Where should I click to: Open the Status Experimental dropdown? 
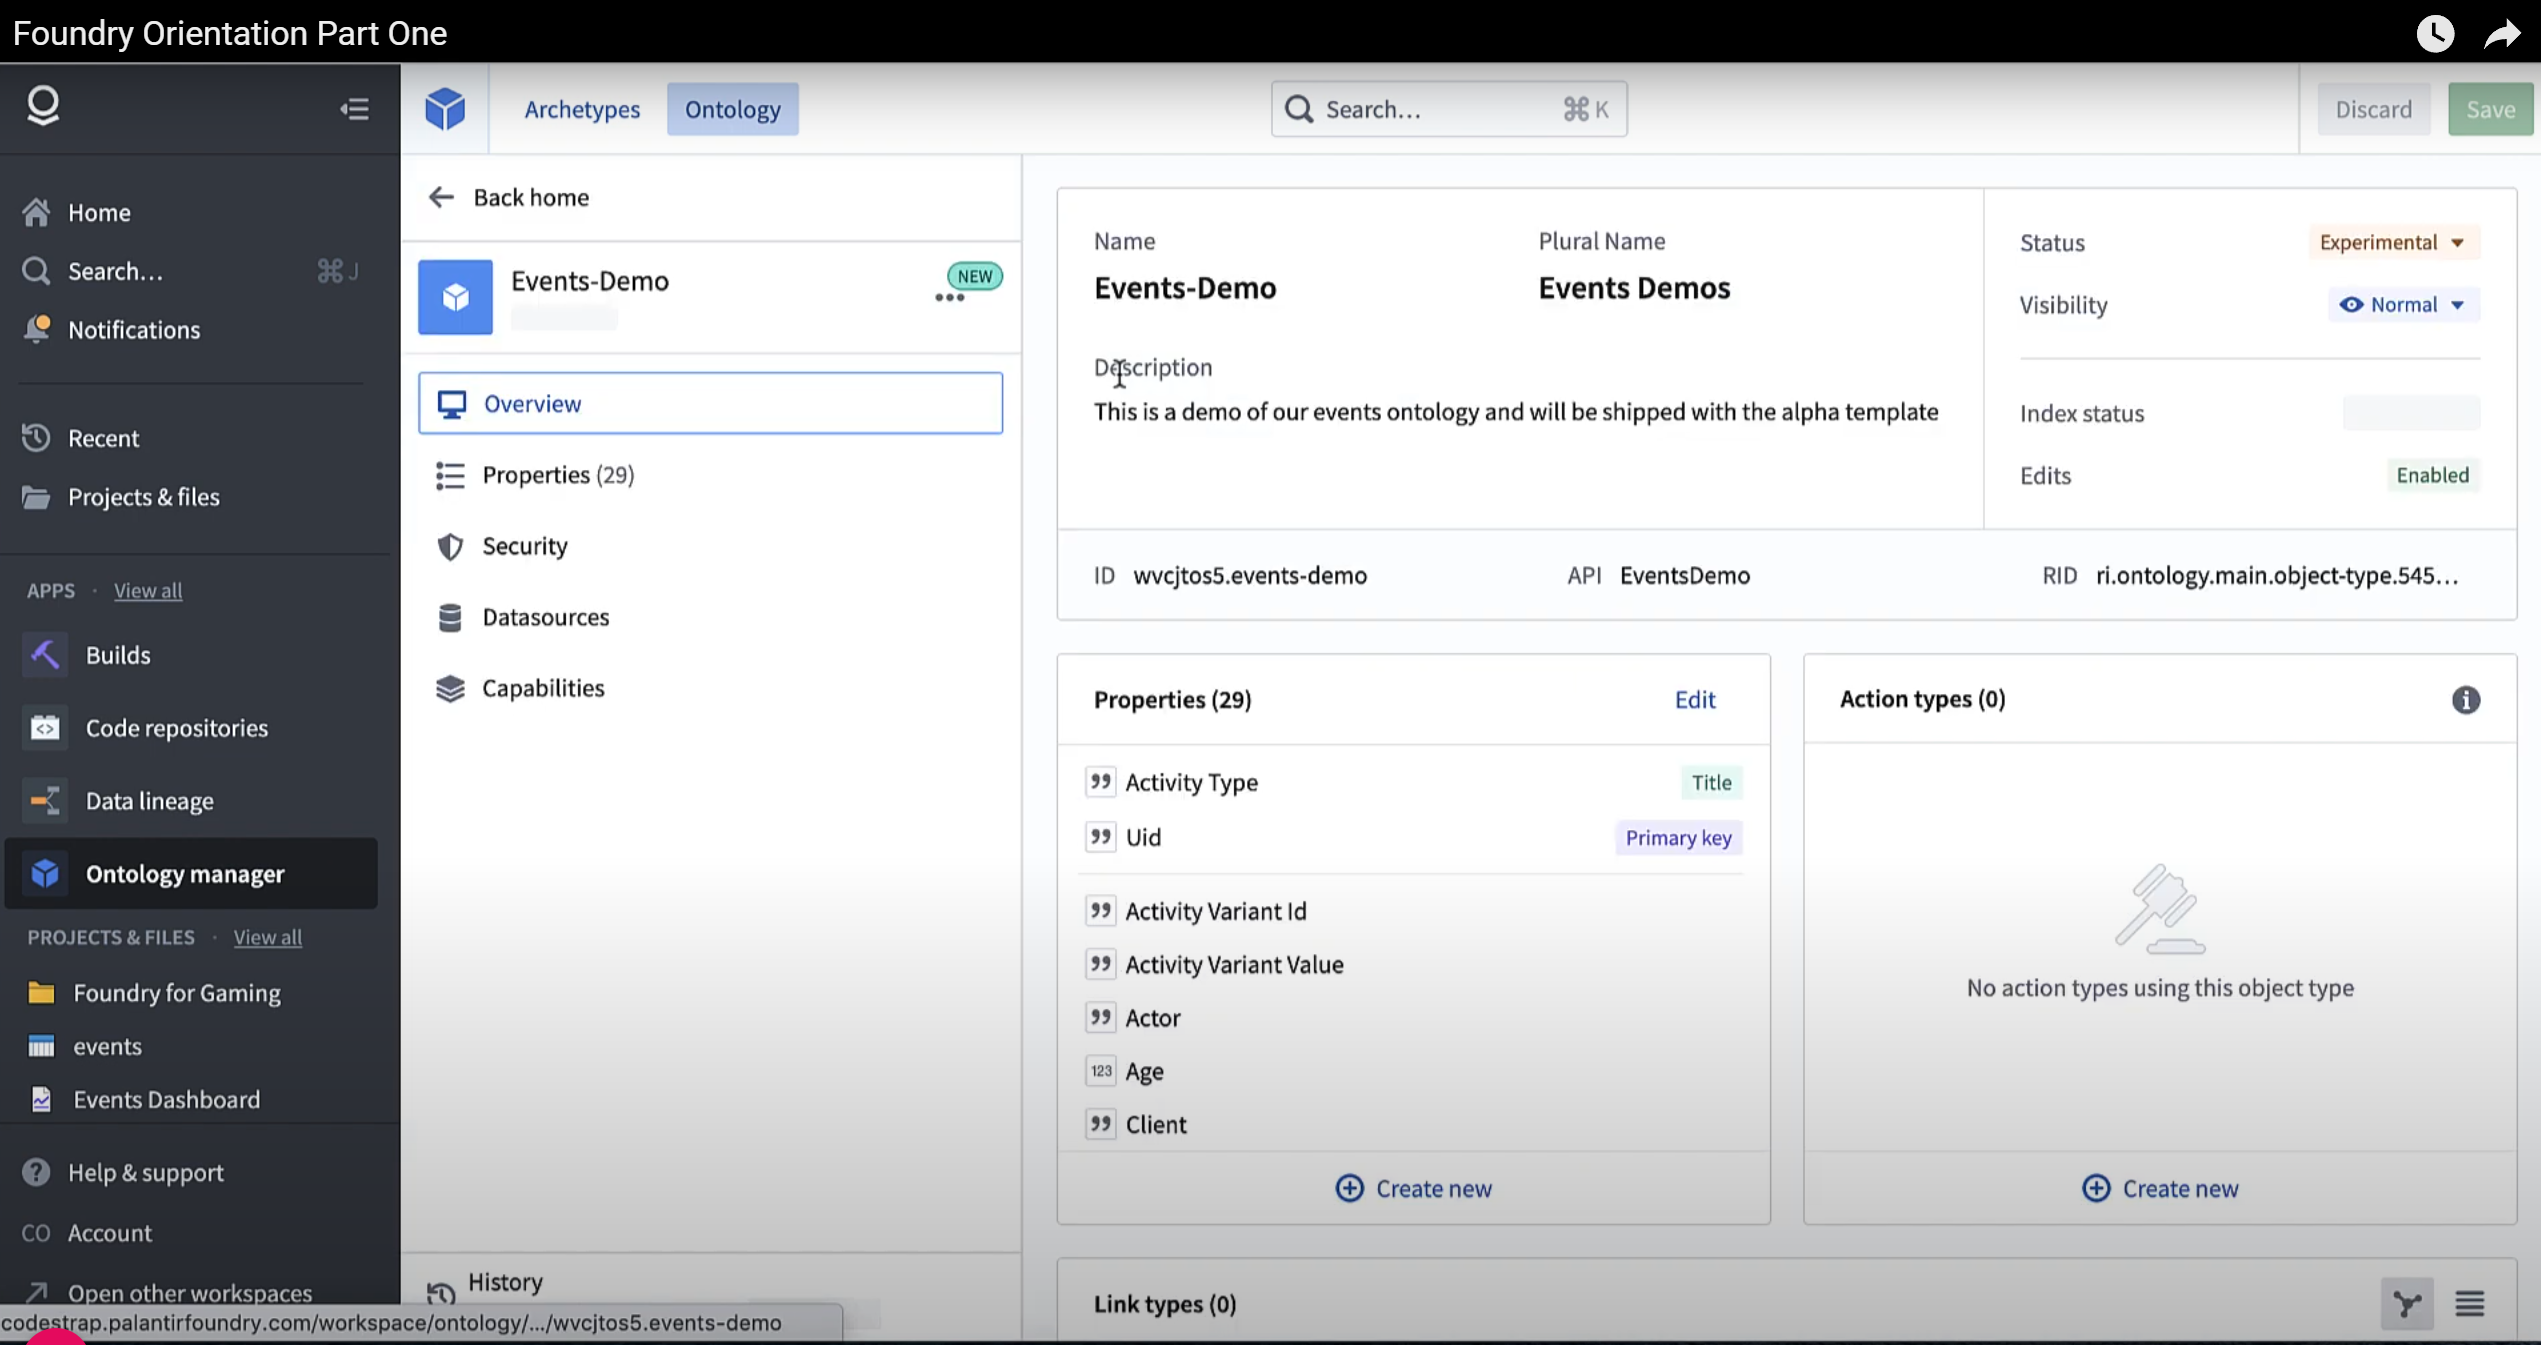[x=2394, y=242]
